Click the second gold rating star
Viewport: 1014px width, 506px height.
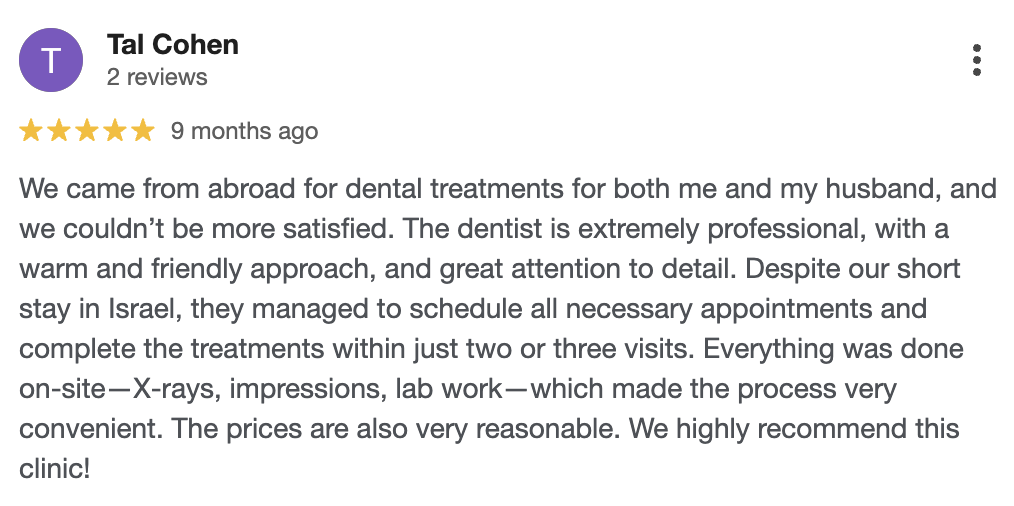coord(59,131)
